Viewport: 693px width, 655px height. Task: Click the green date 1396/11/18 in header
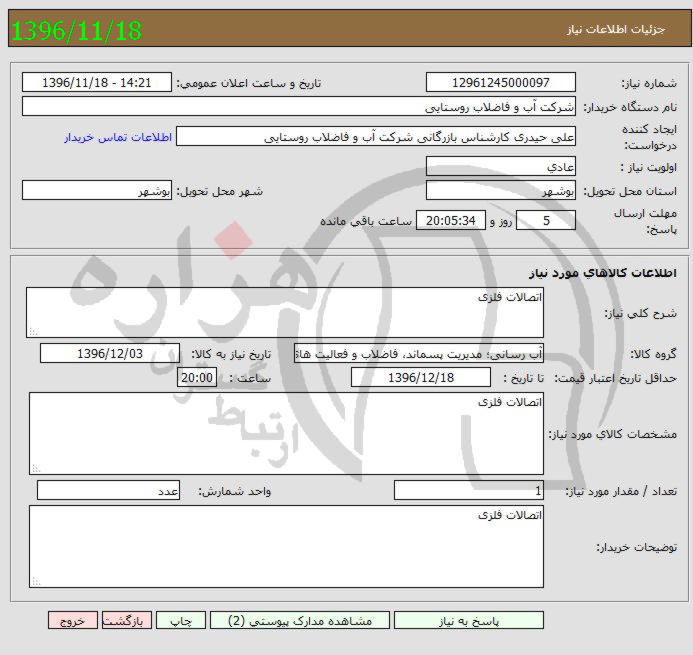coord(76,30)
